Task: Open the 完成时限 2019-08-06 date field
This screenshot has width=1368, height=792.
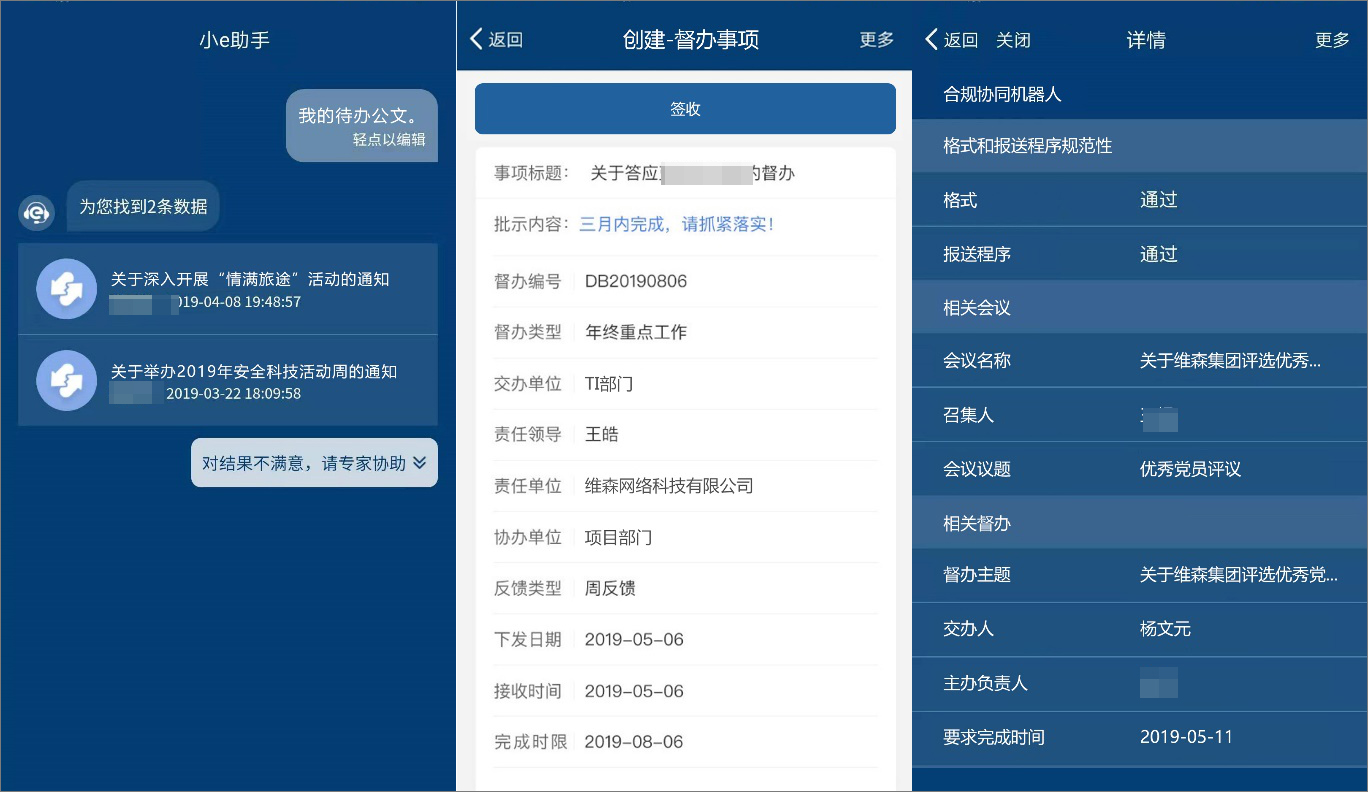Action: tap(685, 742)
